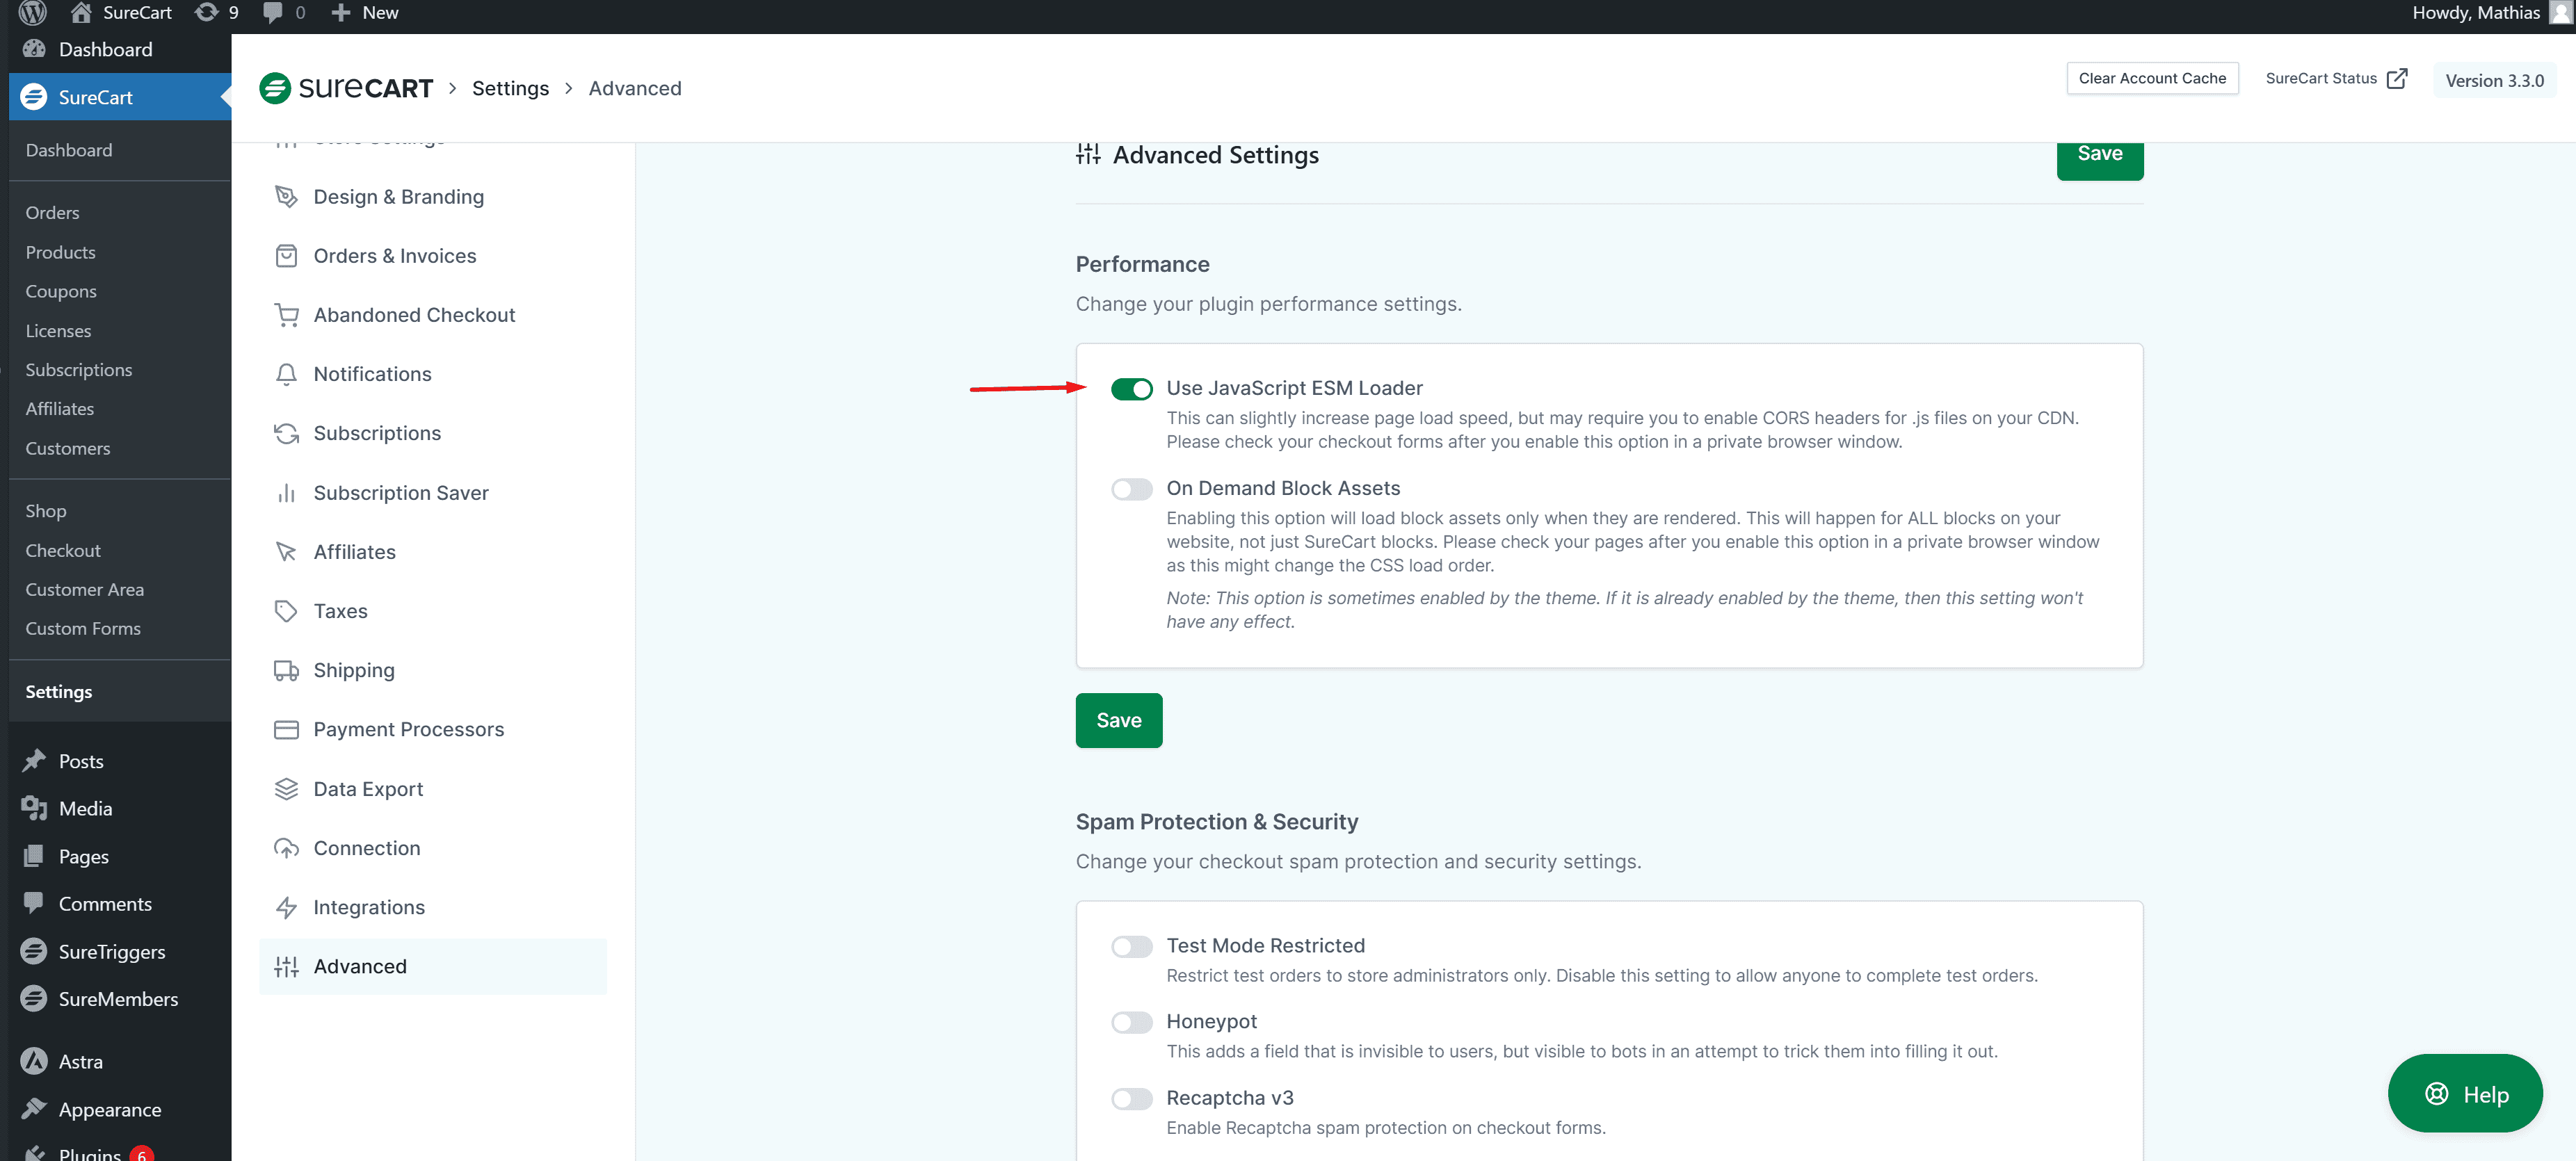Viewport: 2576px width, 1161px height.
Task: Open Howdy, Mathias account menu
Action: pyautogui.click(x=2475, y=13)
